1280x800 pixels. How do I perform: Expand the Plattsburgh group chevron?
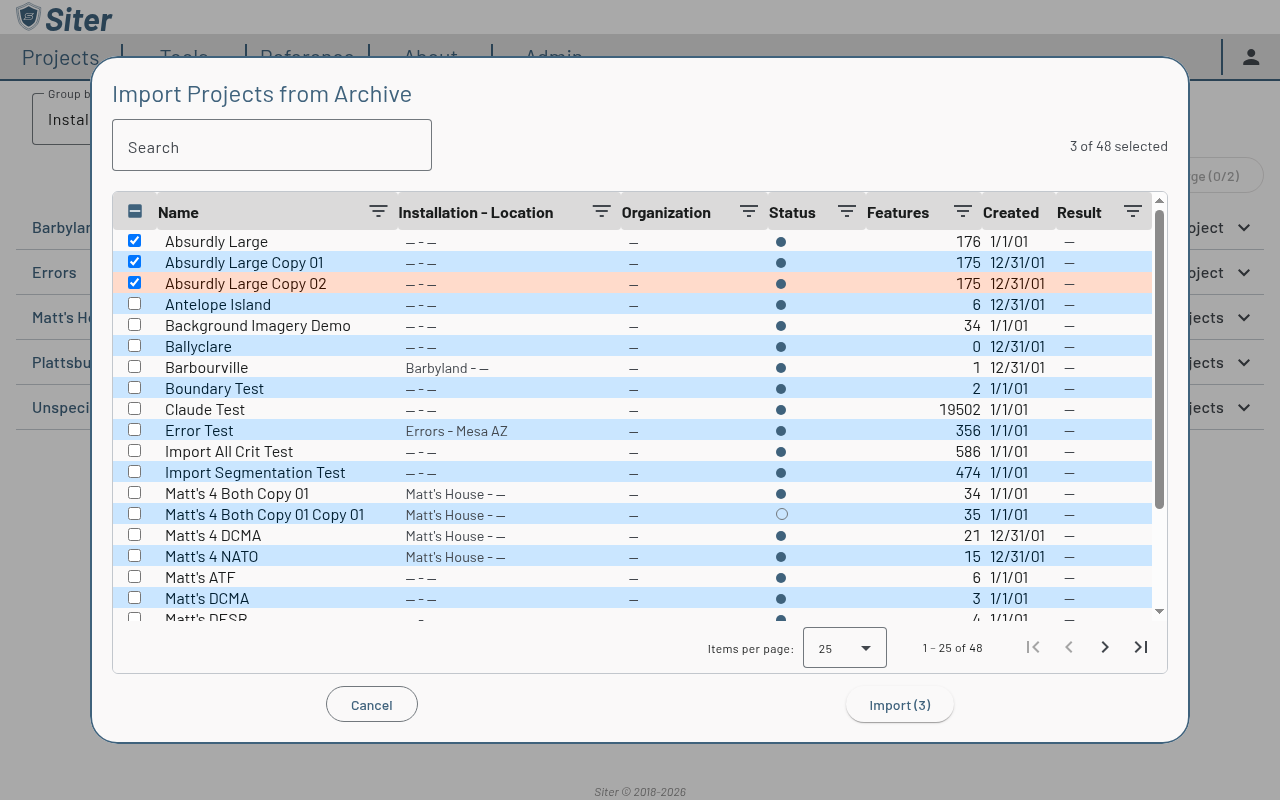click(1244, 363)
